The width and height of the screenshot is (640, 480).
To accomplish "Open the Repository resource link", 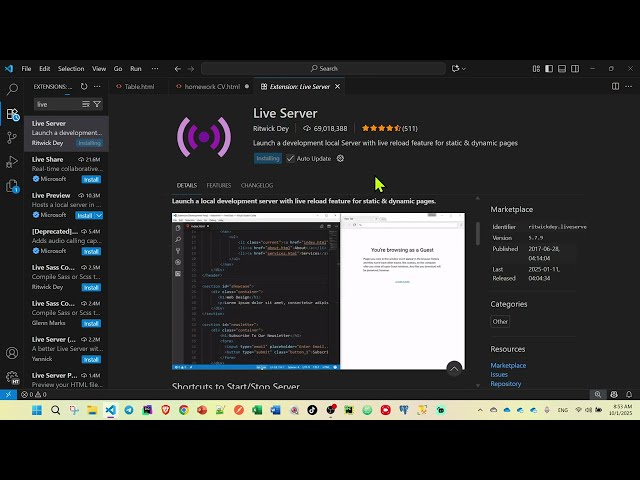I will 506,384.
